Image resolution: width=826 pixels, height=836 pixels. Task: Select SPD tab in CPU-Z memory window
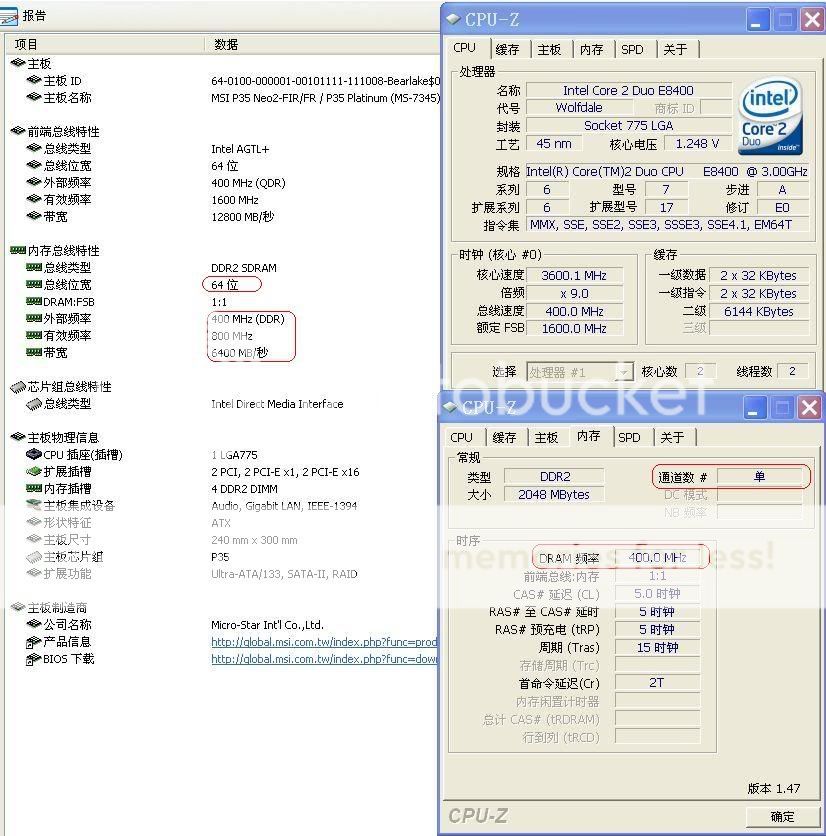[629, 438]
